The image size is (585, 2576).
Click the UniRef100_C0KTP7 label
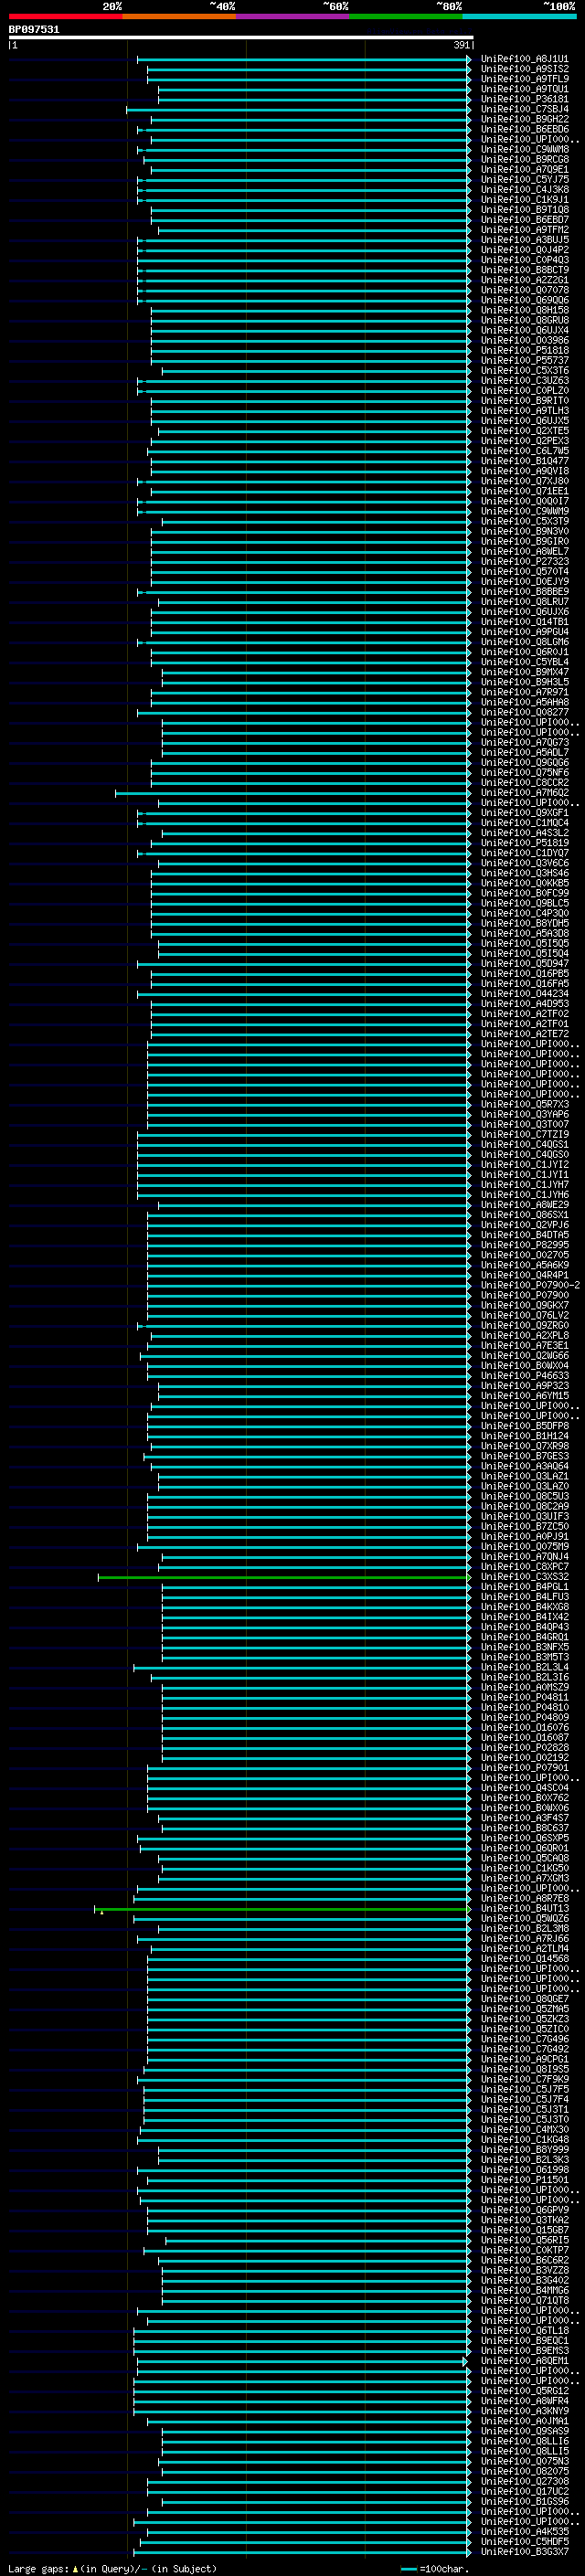[x=524, y=2251]
